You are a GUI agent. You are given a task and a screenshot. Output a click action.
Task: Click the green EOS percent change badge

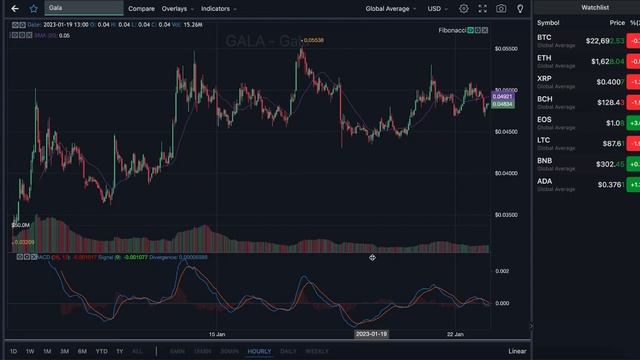tap(633, 123)
